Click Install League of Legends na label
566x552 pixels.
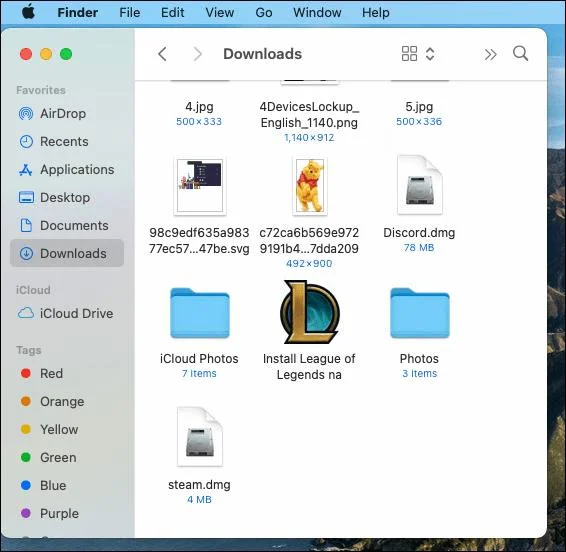click(x=309, y=367)
